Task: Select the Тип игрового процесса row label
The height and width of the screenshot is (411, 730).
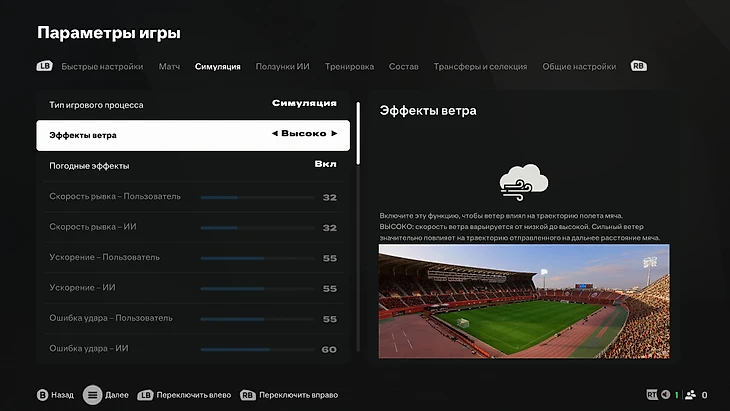Action: (96, 105)
